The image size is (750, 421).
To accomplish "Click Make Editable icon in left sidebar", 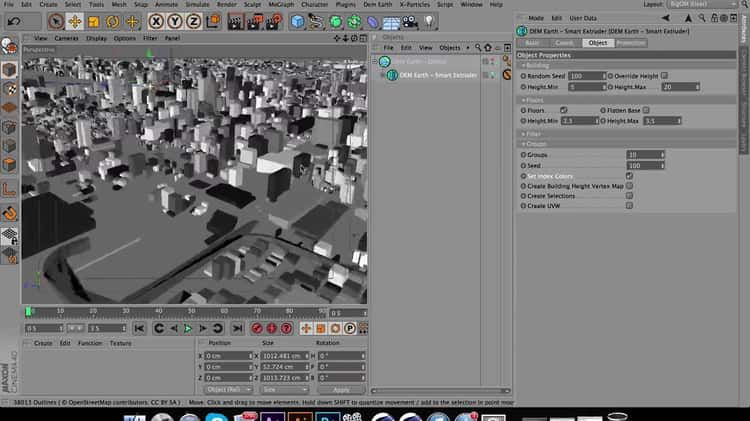I will (x=9, y=47).
